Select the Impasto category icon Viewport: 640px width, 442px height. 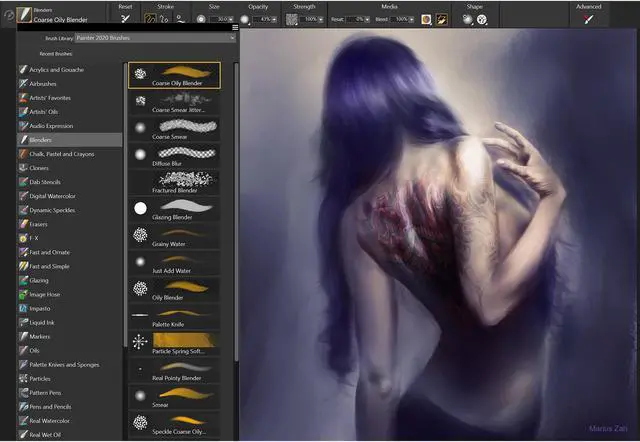[x=23, y=308]
